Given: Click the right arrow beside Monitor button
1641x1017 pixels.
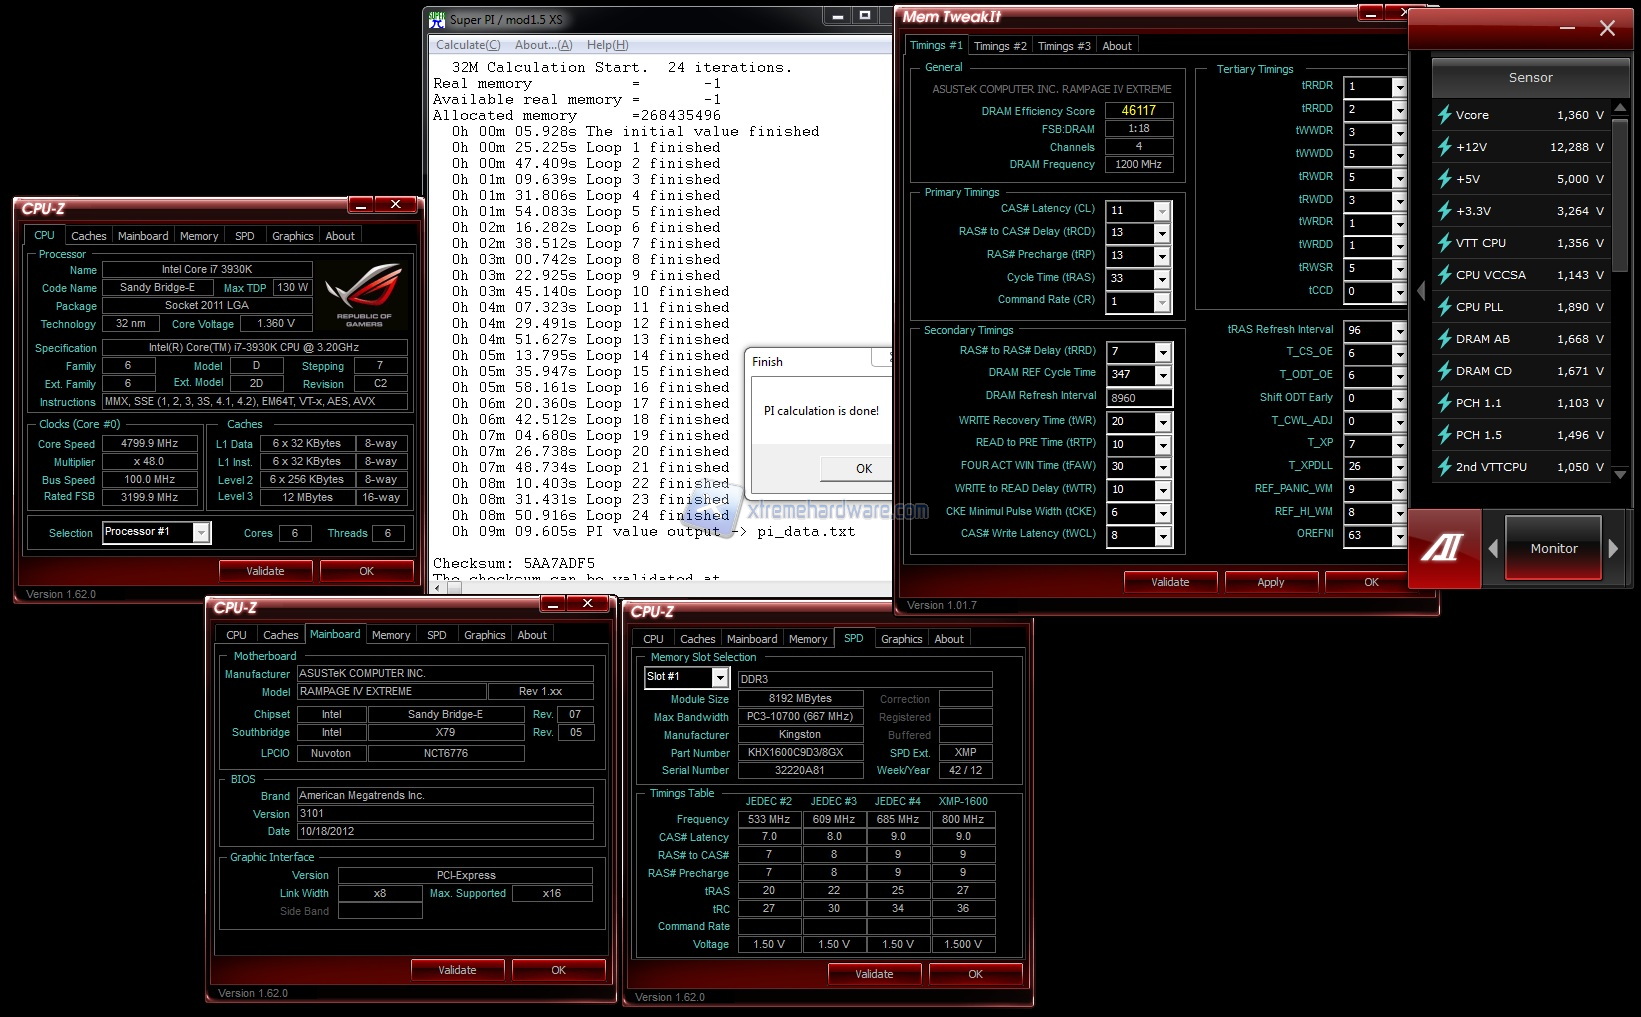Looking at the screenshot, I should 1612,548.
